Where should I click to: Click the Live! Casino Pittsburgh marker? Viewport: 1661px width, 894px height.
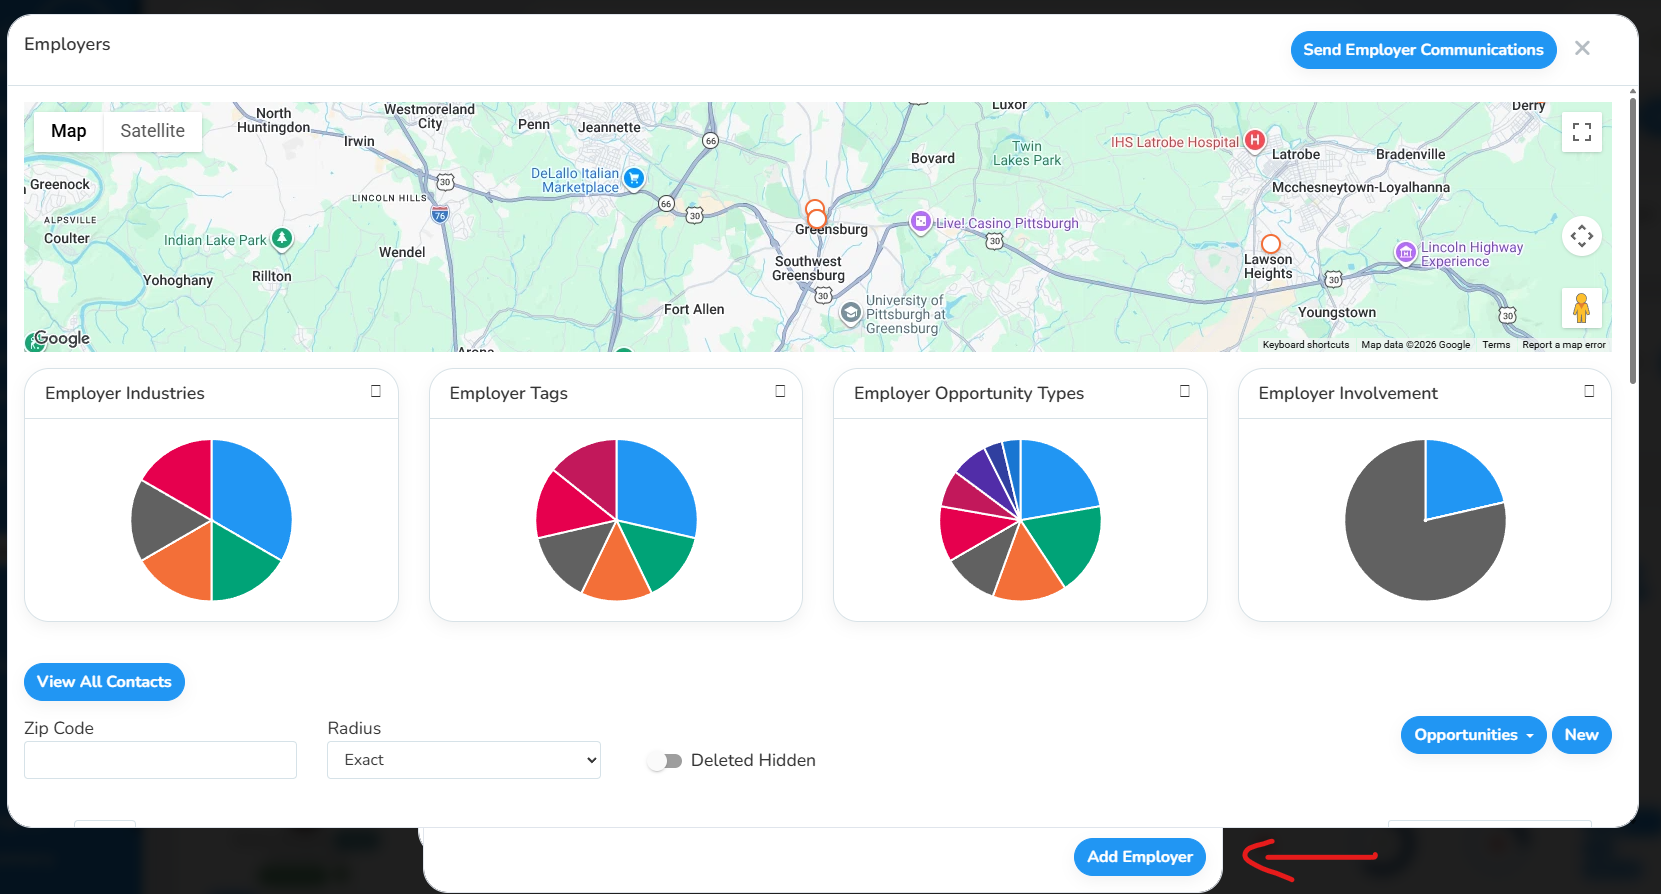[x=920, y=222]
